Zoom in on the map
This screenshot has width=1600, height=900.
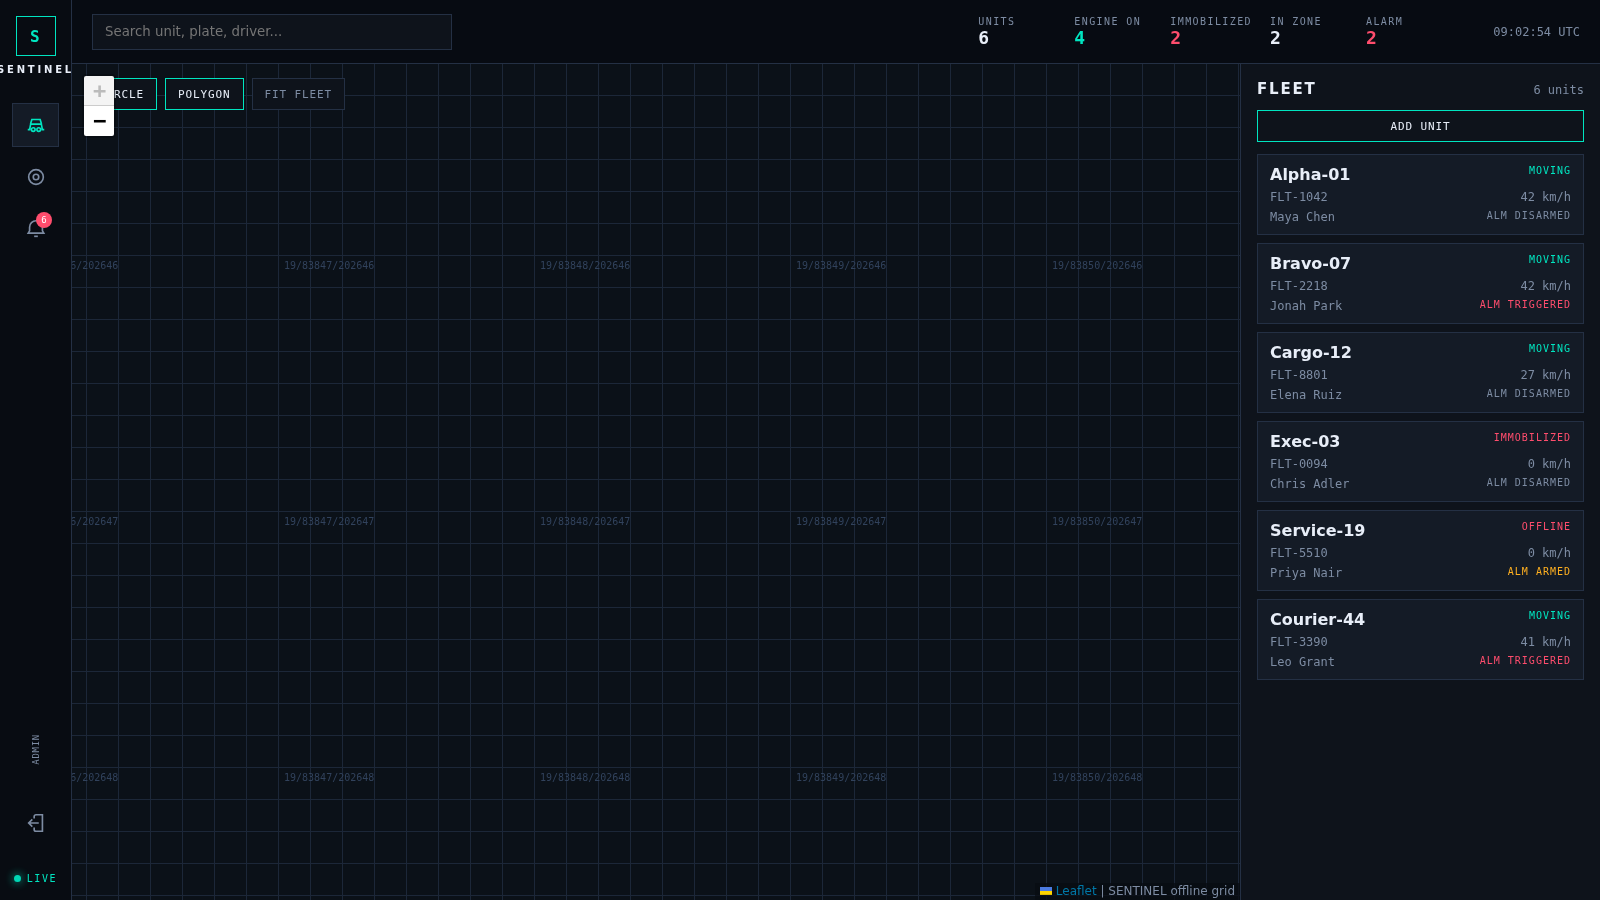click(99, 91)
